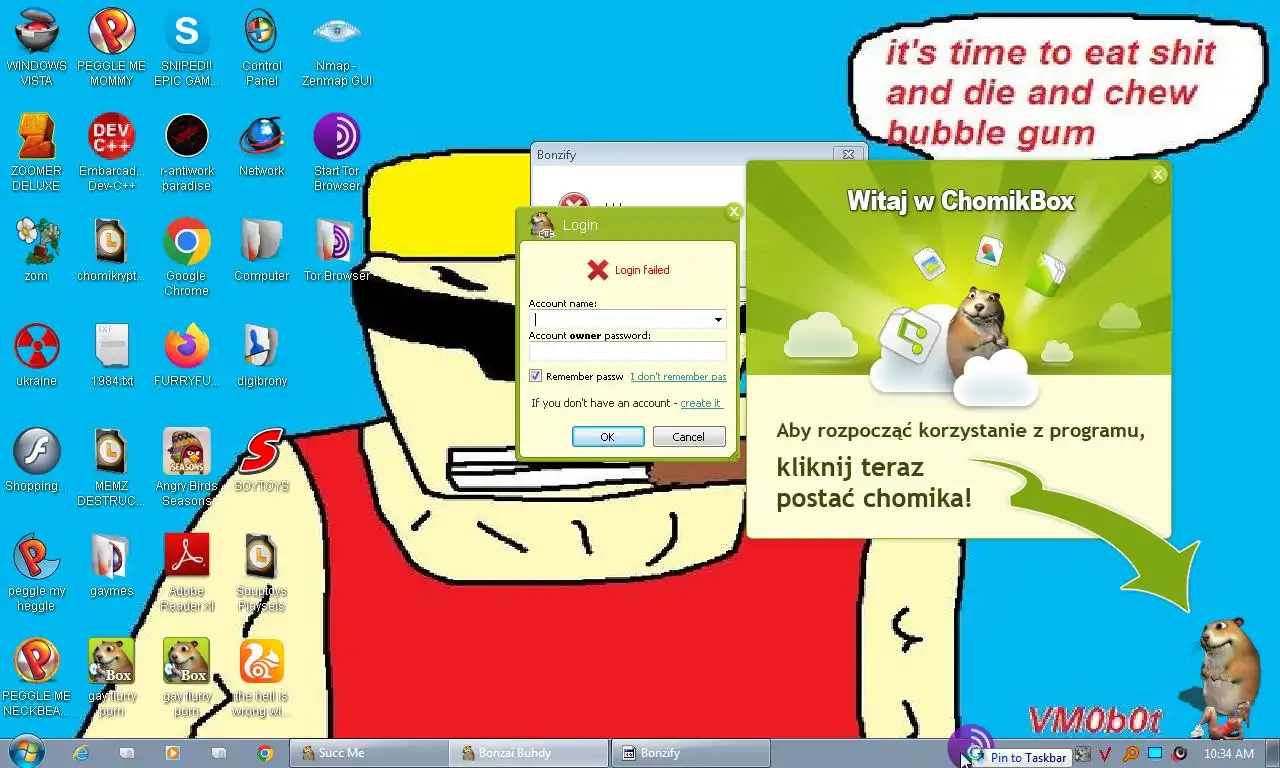Select the ukraine radiation icon
1280x768 pixels.
37,355
